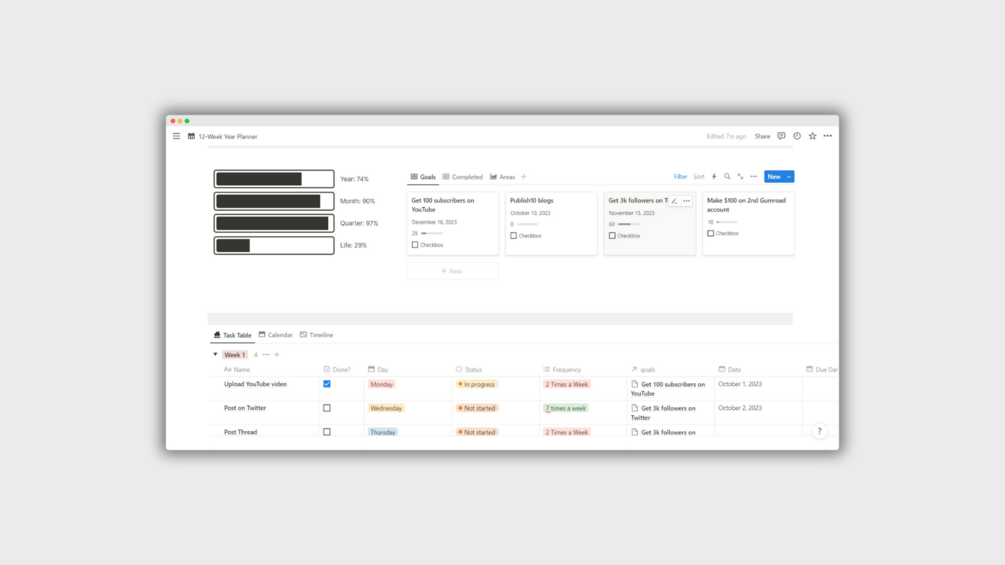
Task: Tick Checkbox on Make $100 Gumroad card
Action: (710, 233)
